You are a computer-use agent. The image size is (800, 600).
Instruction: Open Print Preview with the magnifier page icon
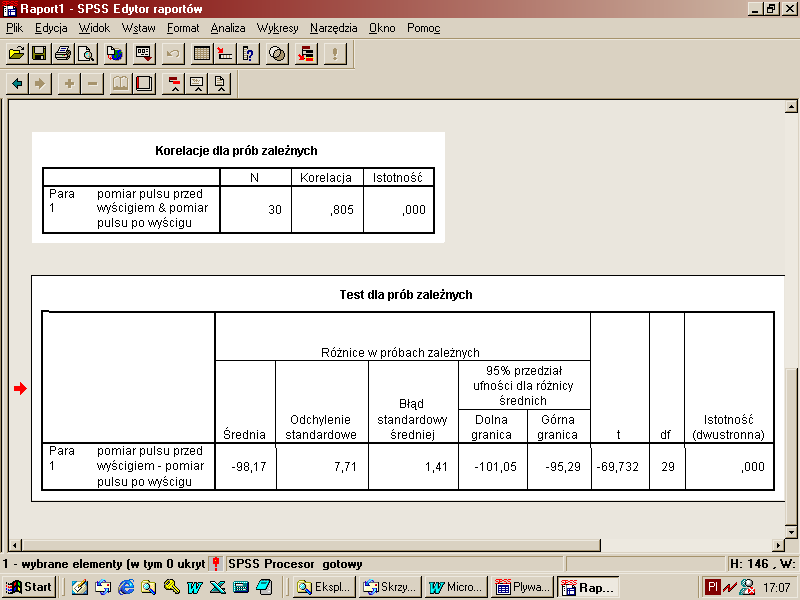[x=85, y=53]
